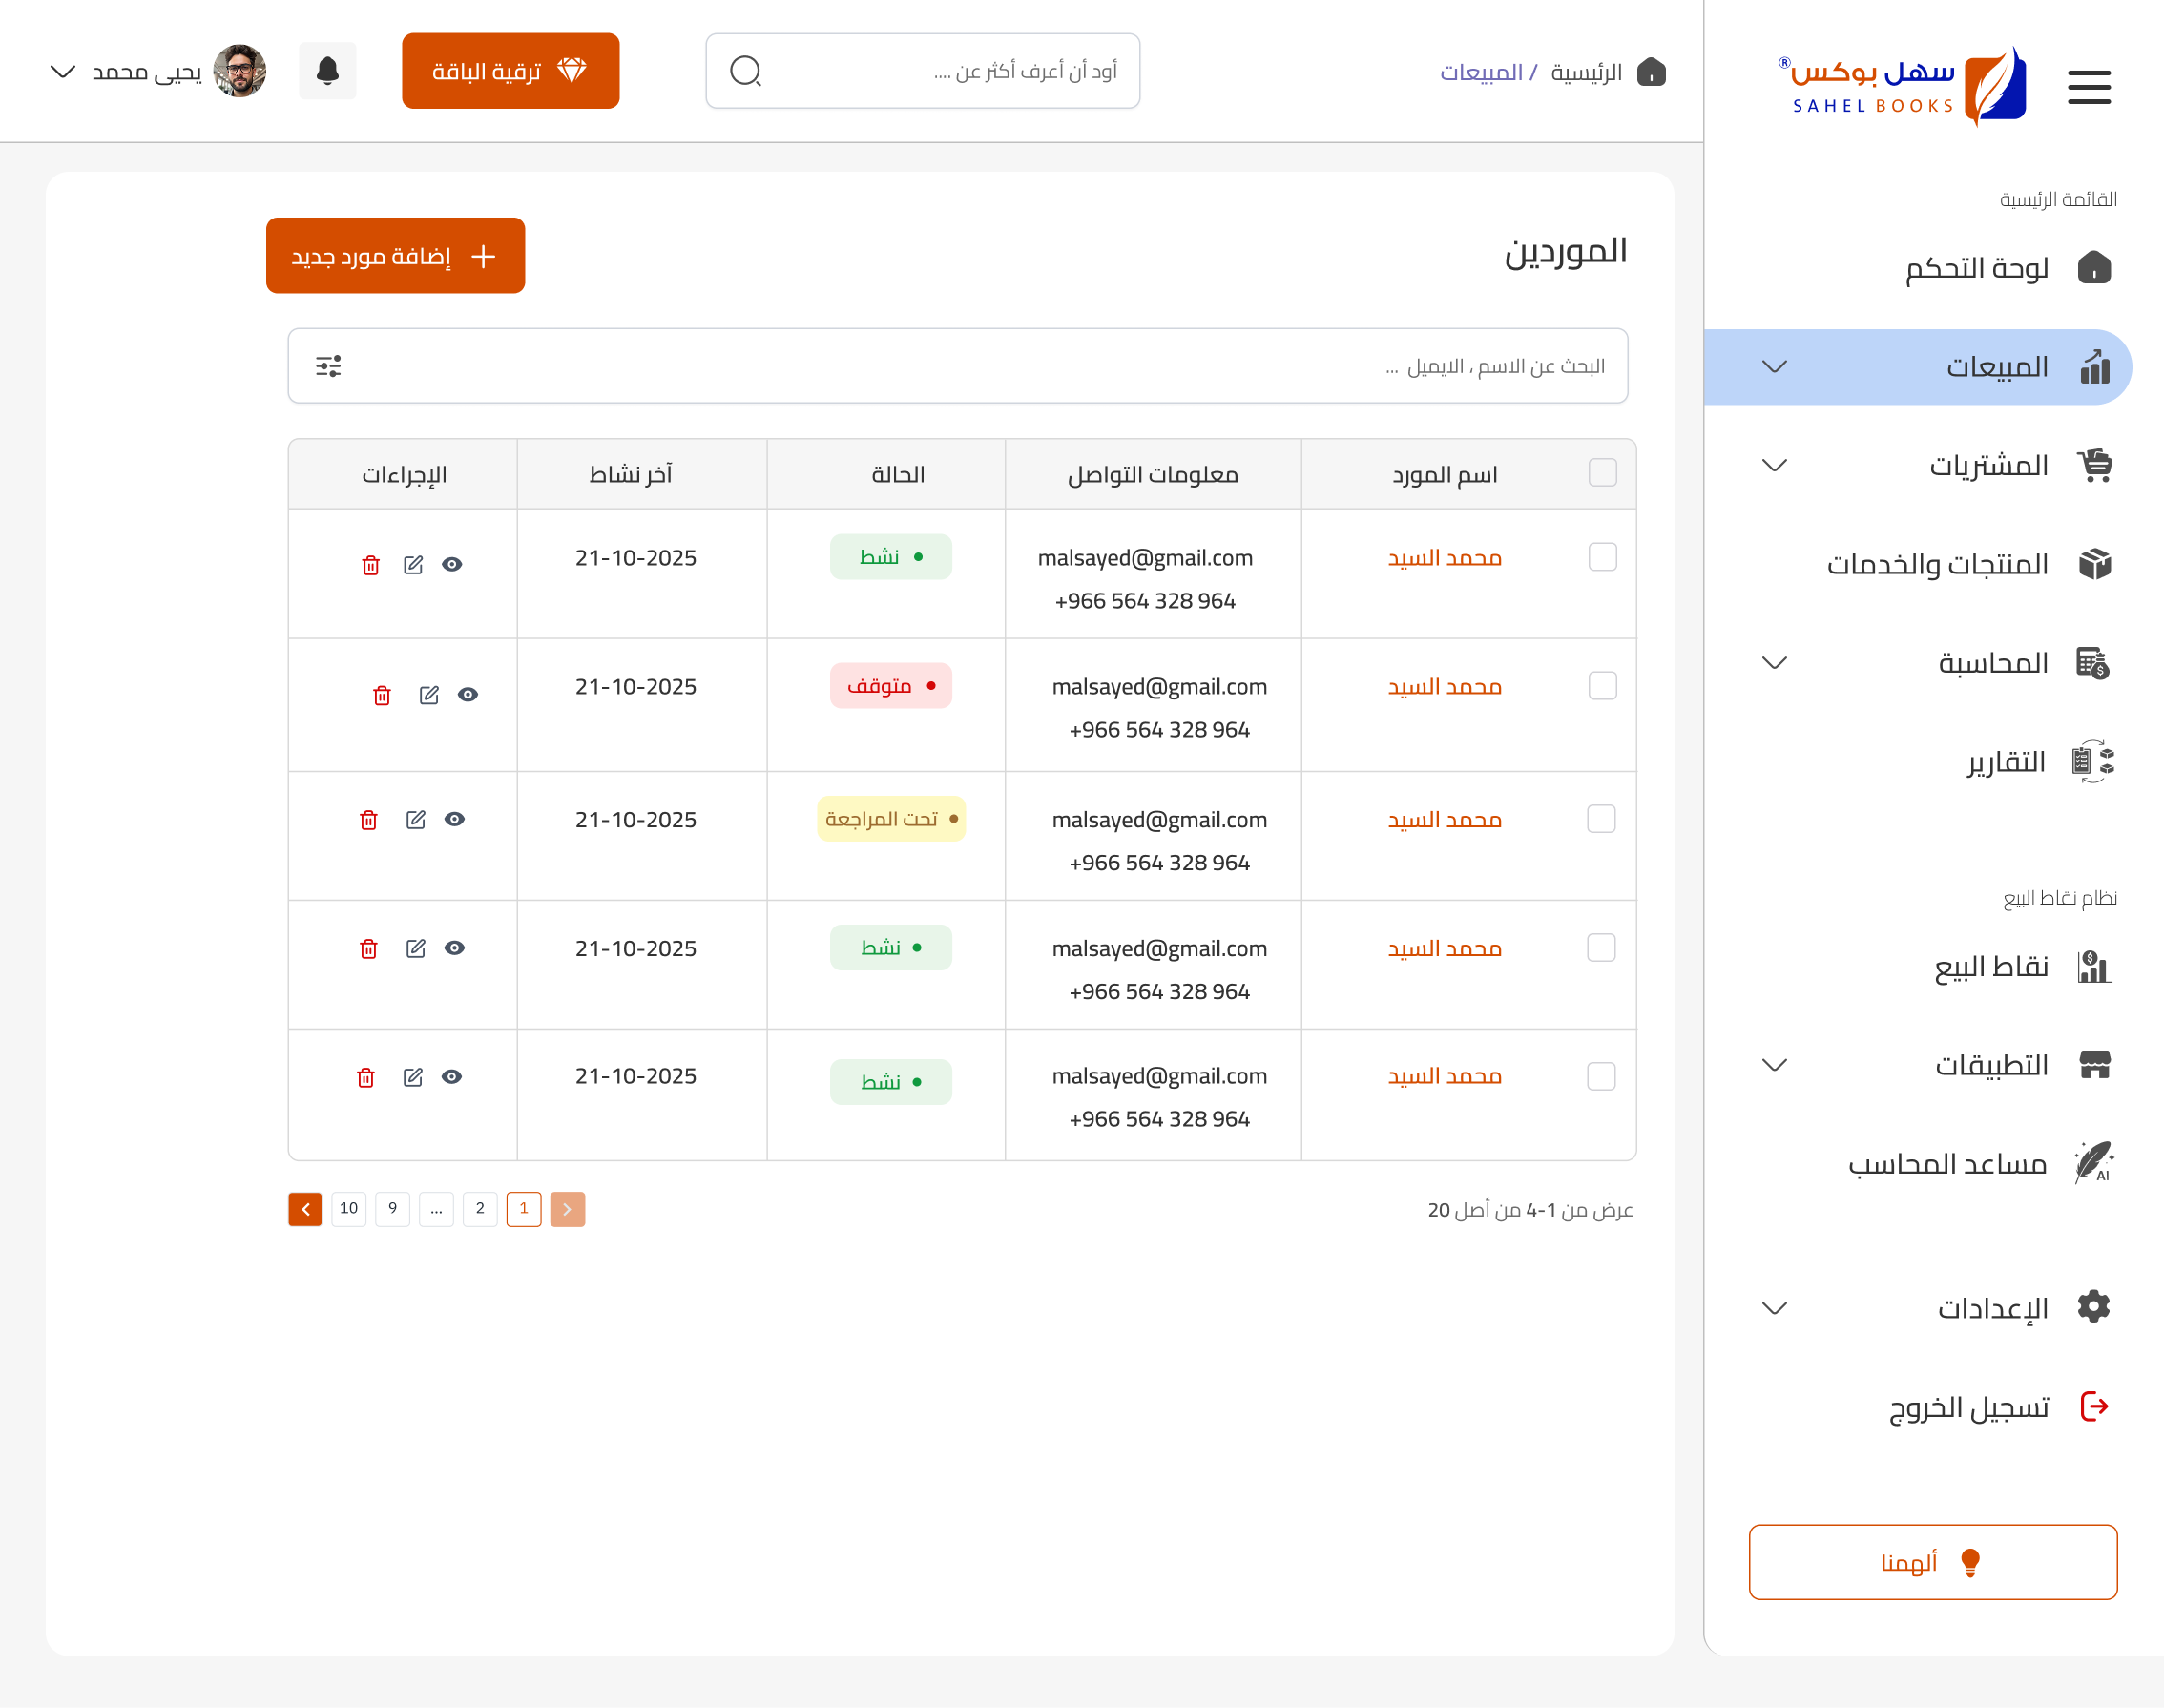Click the point of sale icon

point(2094,966)
